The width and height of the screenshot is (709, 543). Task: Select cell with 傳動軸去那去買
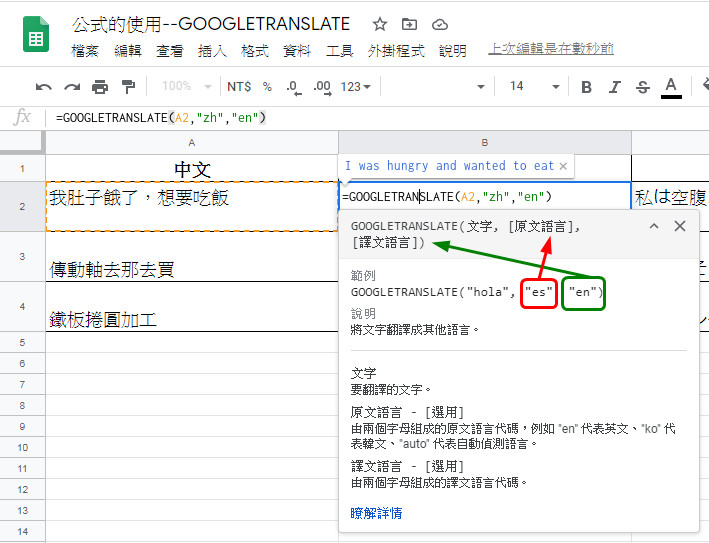click(x=192, y=256)
